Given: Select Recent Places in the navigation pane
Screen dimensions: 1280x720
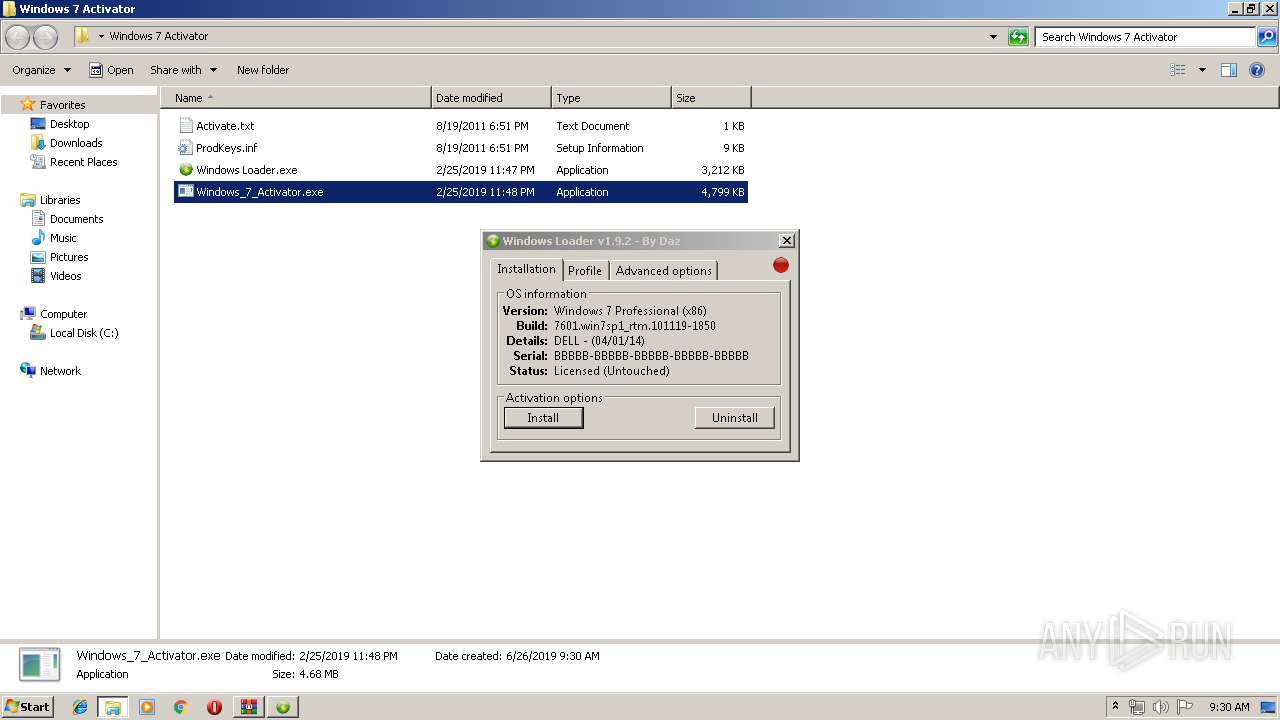Looking at the screenshot, I should click(83, 162).
